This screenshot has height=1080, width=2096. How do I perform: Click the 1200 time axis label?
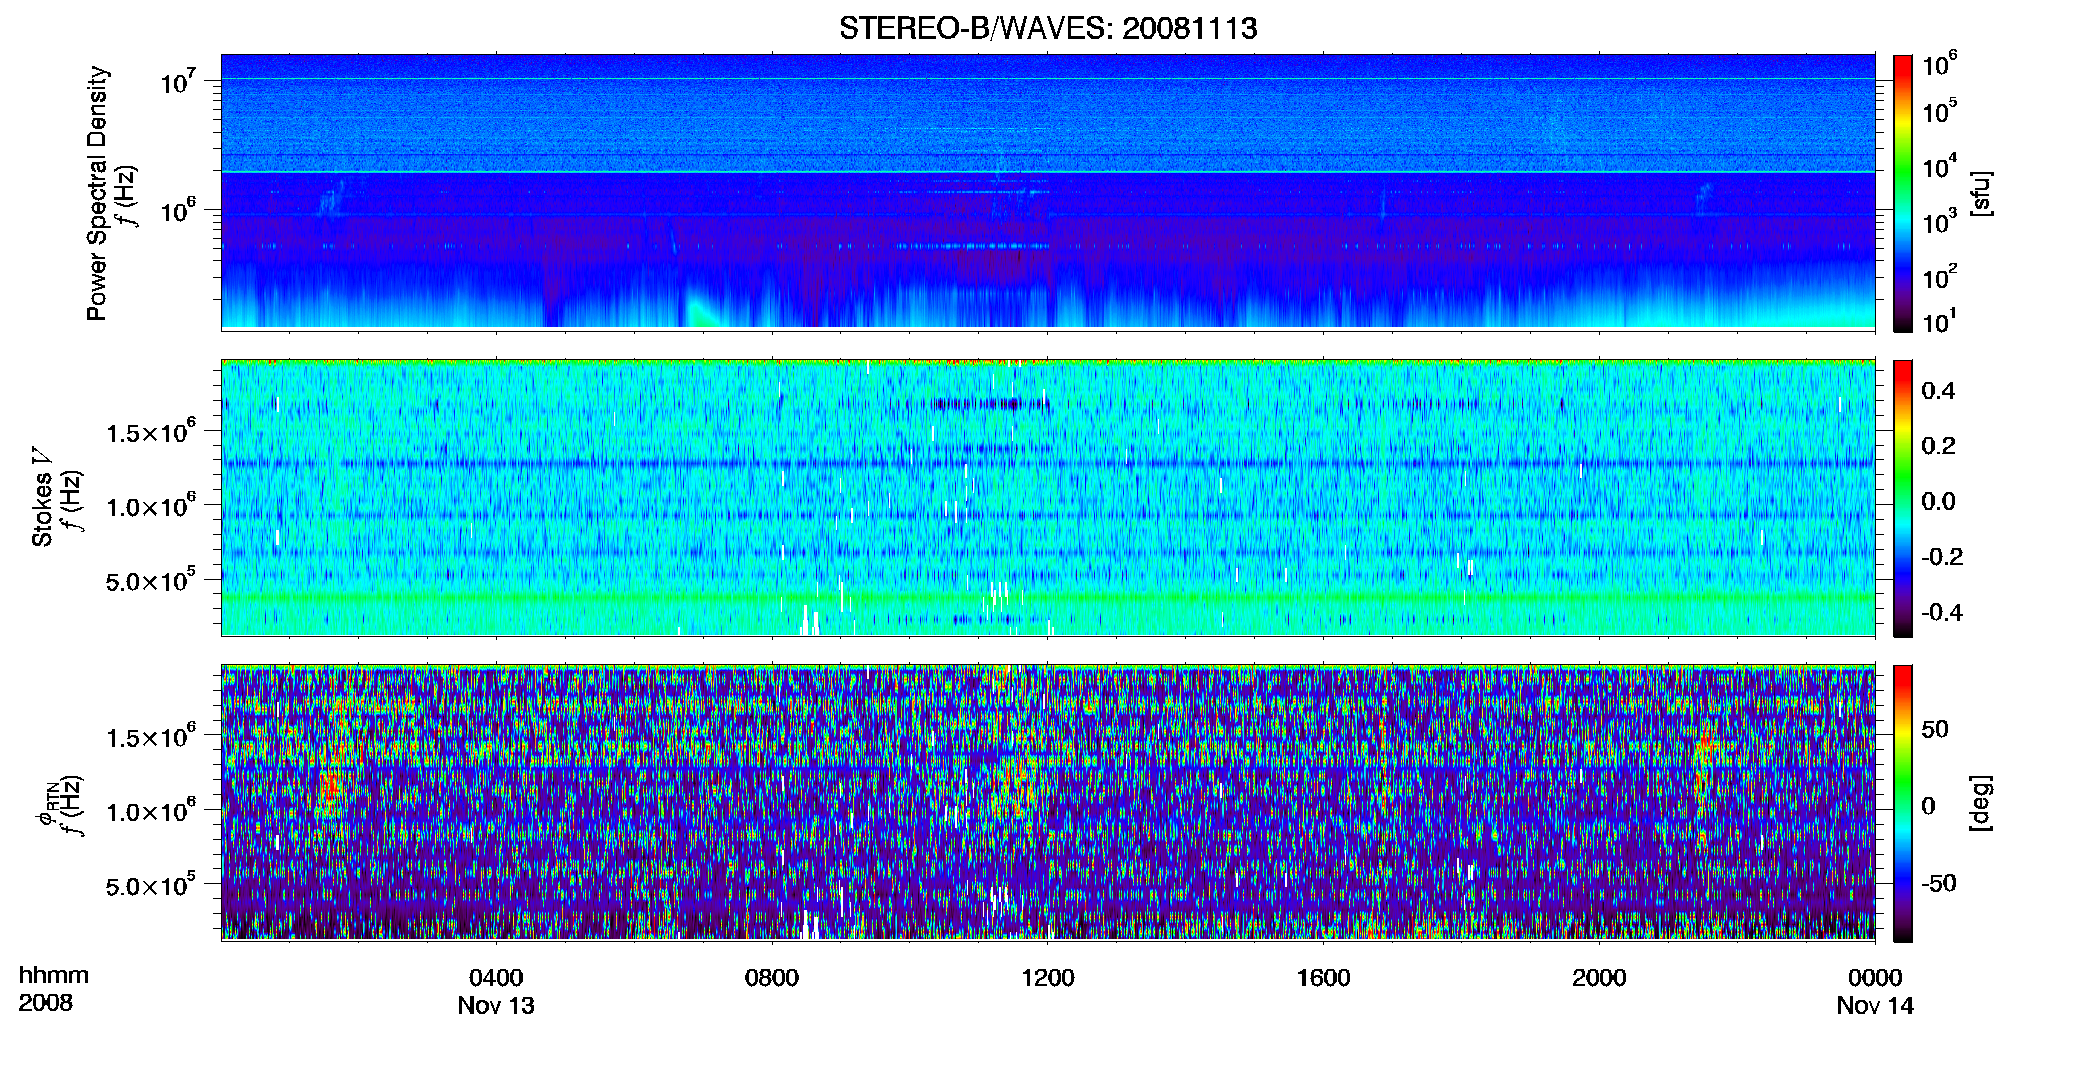coord(1047,978)
